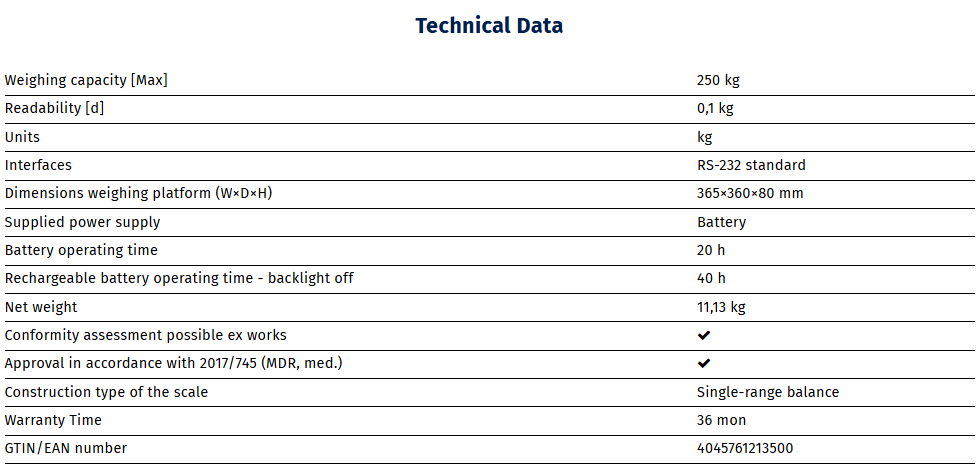Viewport: 976px width, 465px height.
Task: Click the 365×360×80 mm dimensions value
Action: [750, 194]
